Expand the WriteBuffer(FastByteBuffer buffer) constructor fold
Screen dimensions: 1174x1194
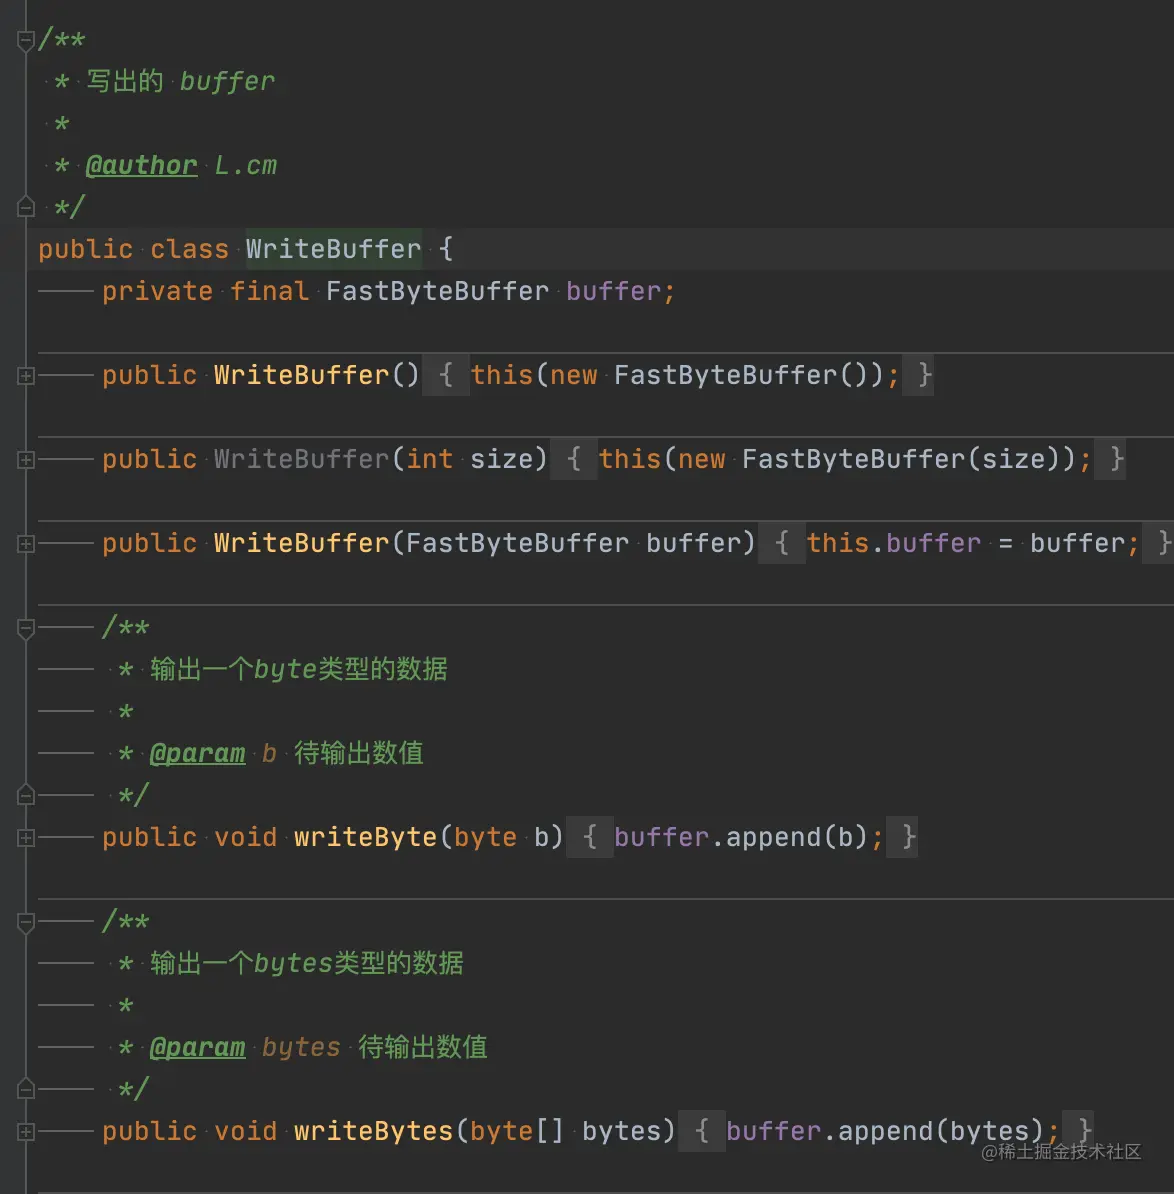click(x=25, y=544)
